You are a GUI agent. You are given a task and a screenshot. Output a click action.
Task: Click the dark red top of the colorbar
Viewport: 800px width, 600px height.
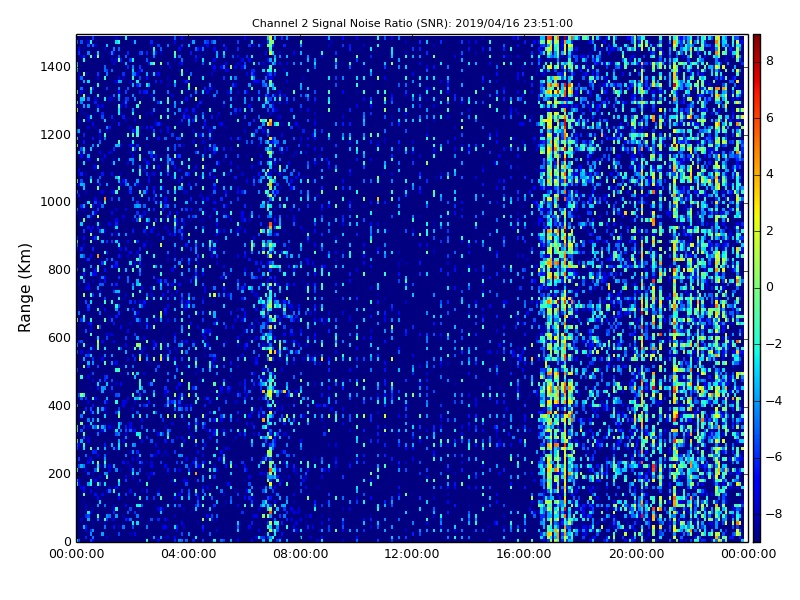[757, 43]
